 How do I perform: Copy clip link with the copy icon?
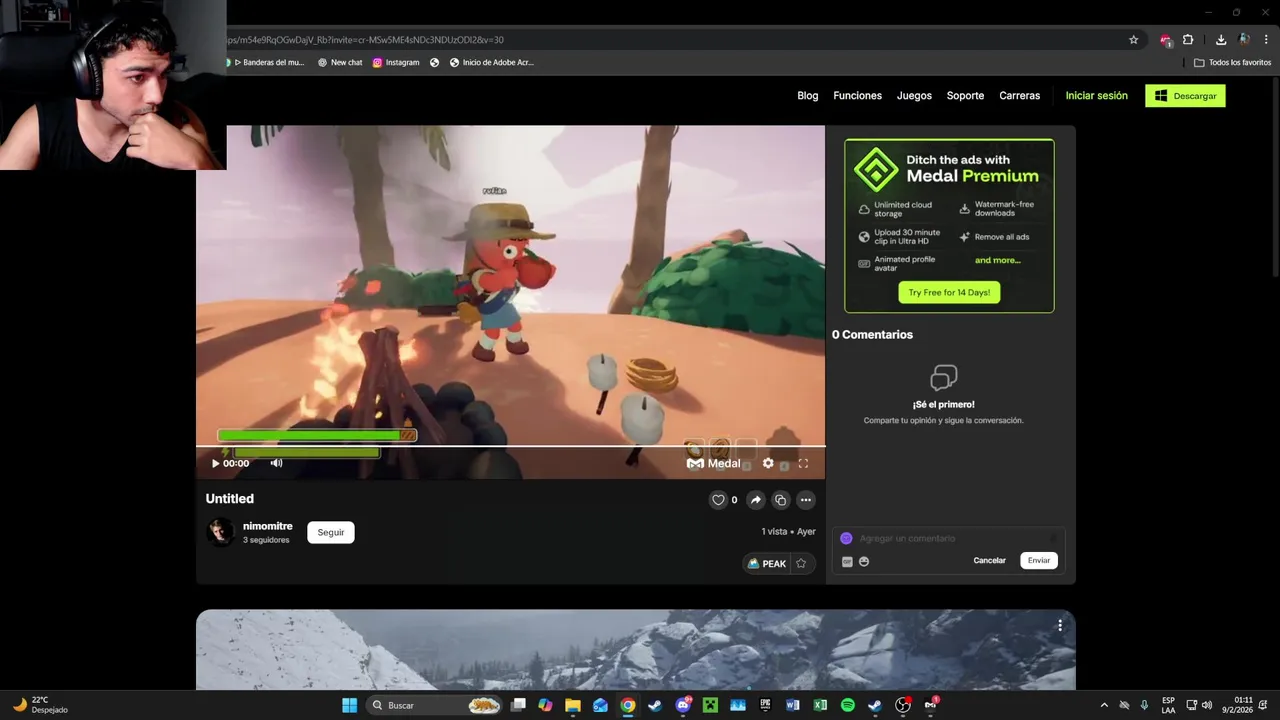(x=781, y=500)
